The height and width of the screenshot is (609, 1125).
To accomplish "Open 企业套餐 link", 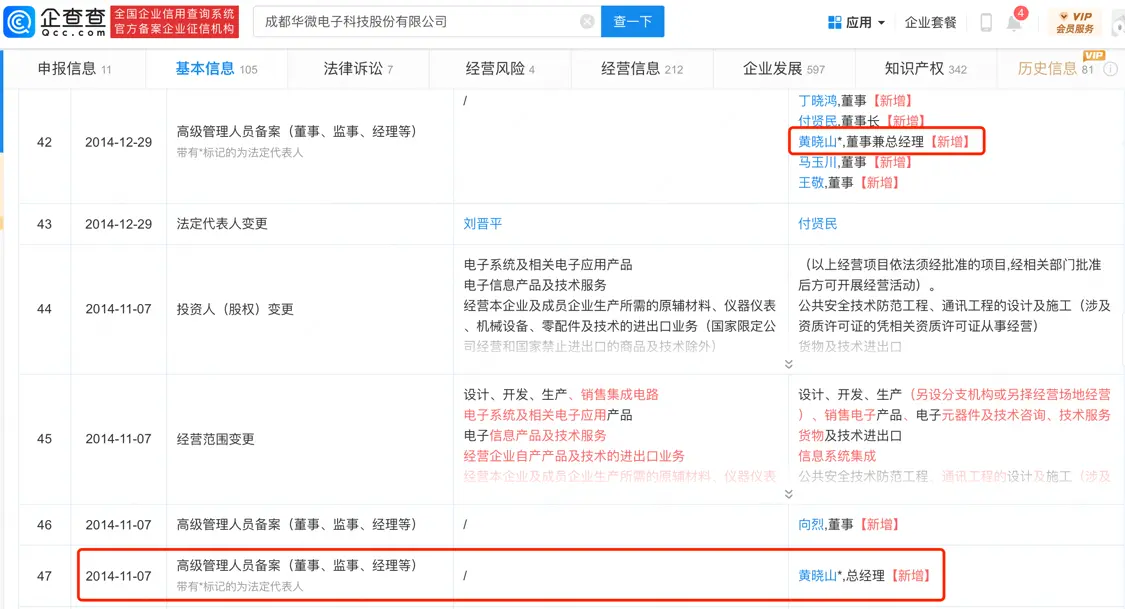I will (x=931, y=22).
